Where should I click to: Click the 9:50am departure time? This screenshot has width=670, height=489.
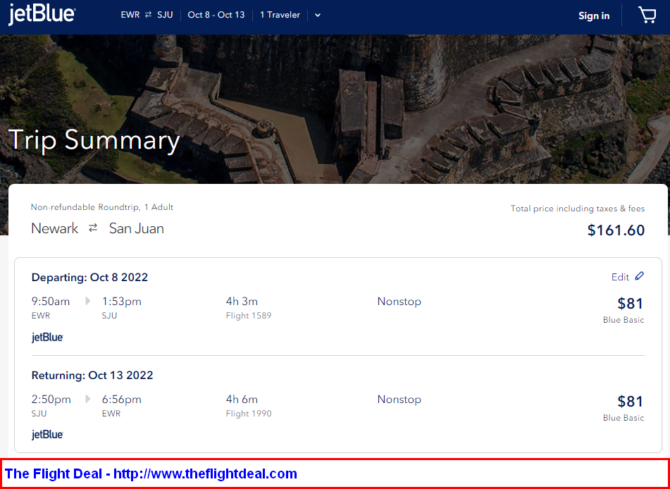[x=50, y=301]
